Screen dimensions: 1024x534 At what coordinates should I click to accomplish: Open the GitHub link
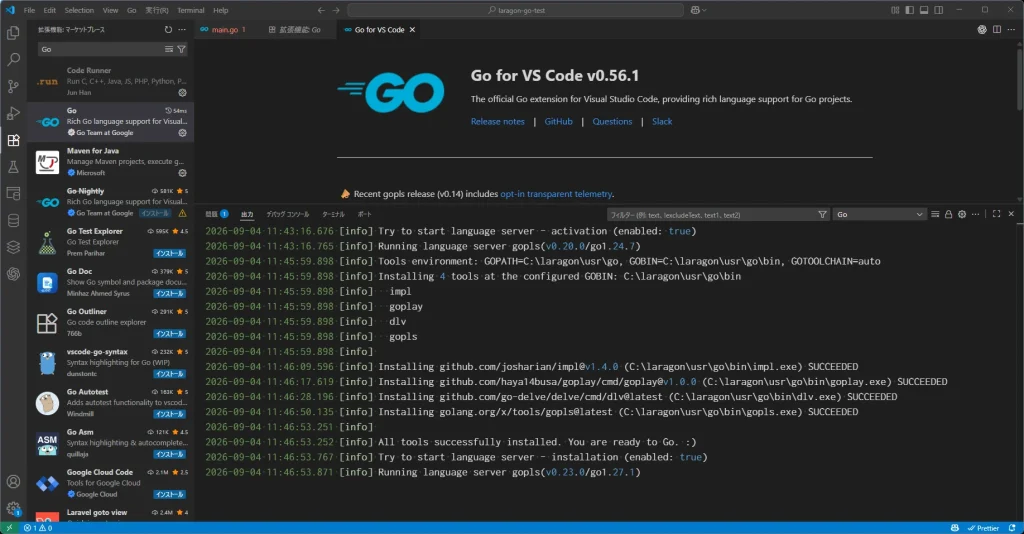pos(558,121)
